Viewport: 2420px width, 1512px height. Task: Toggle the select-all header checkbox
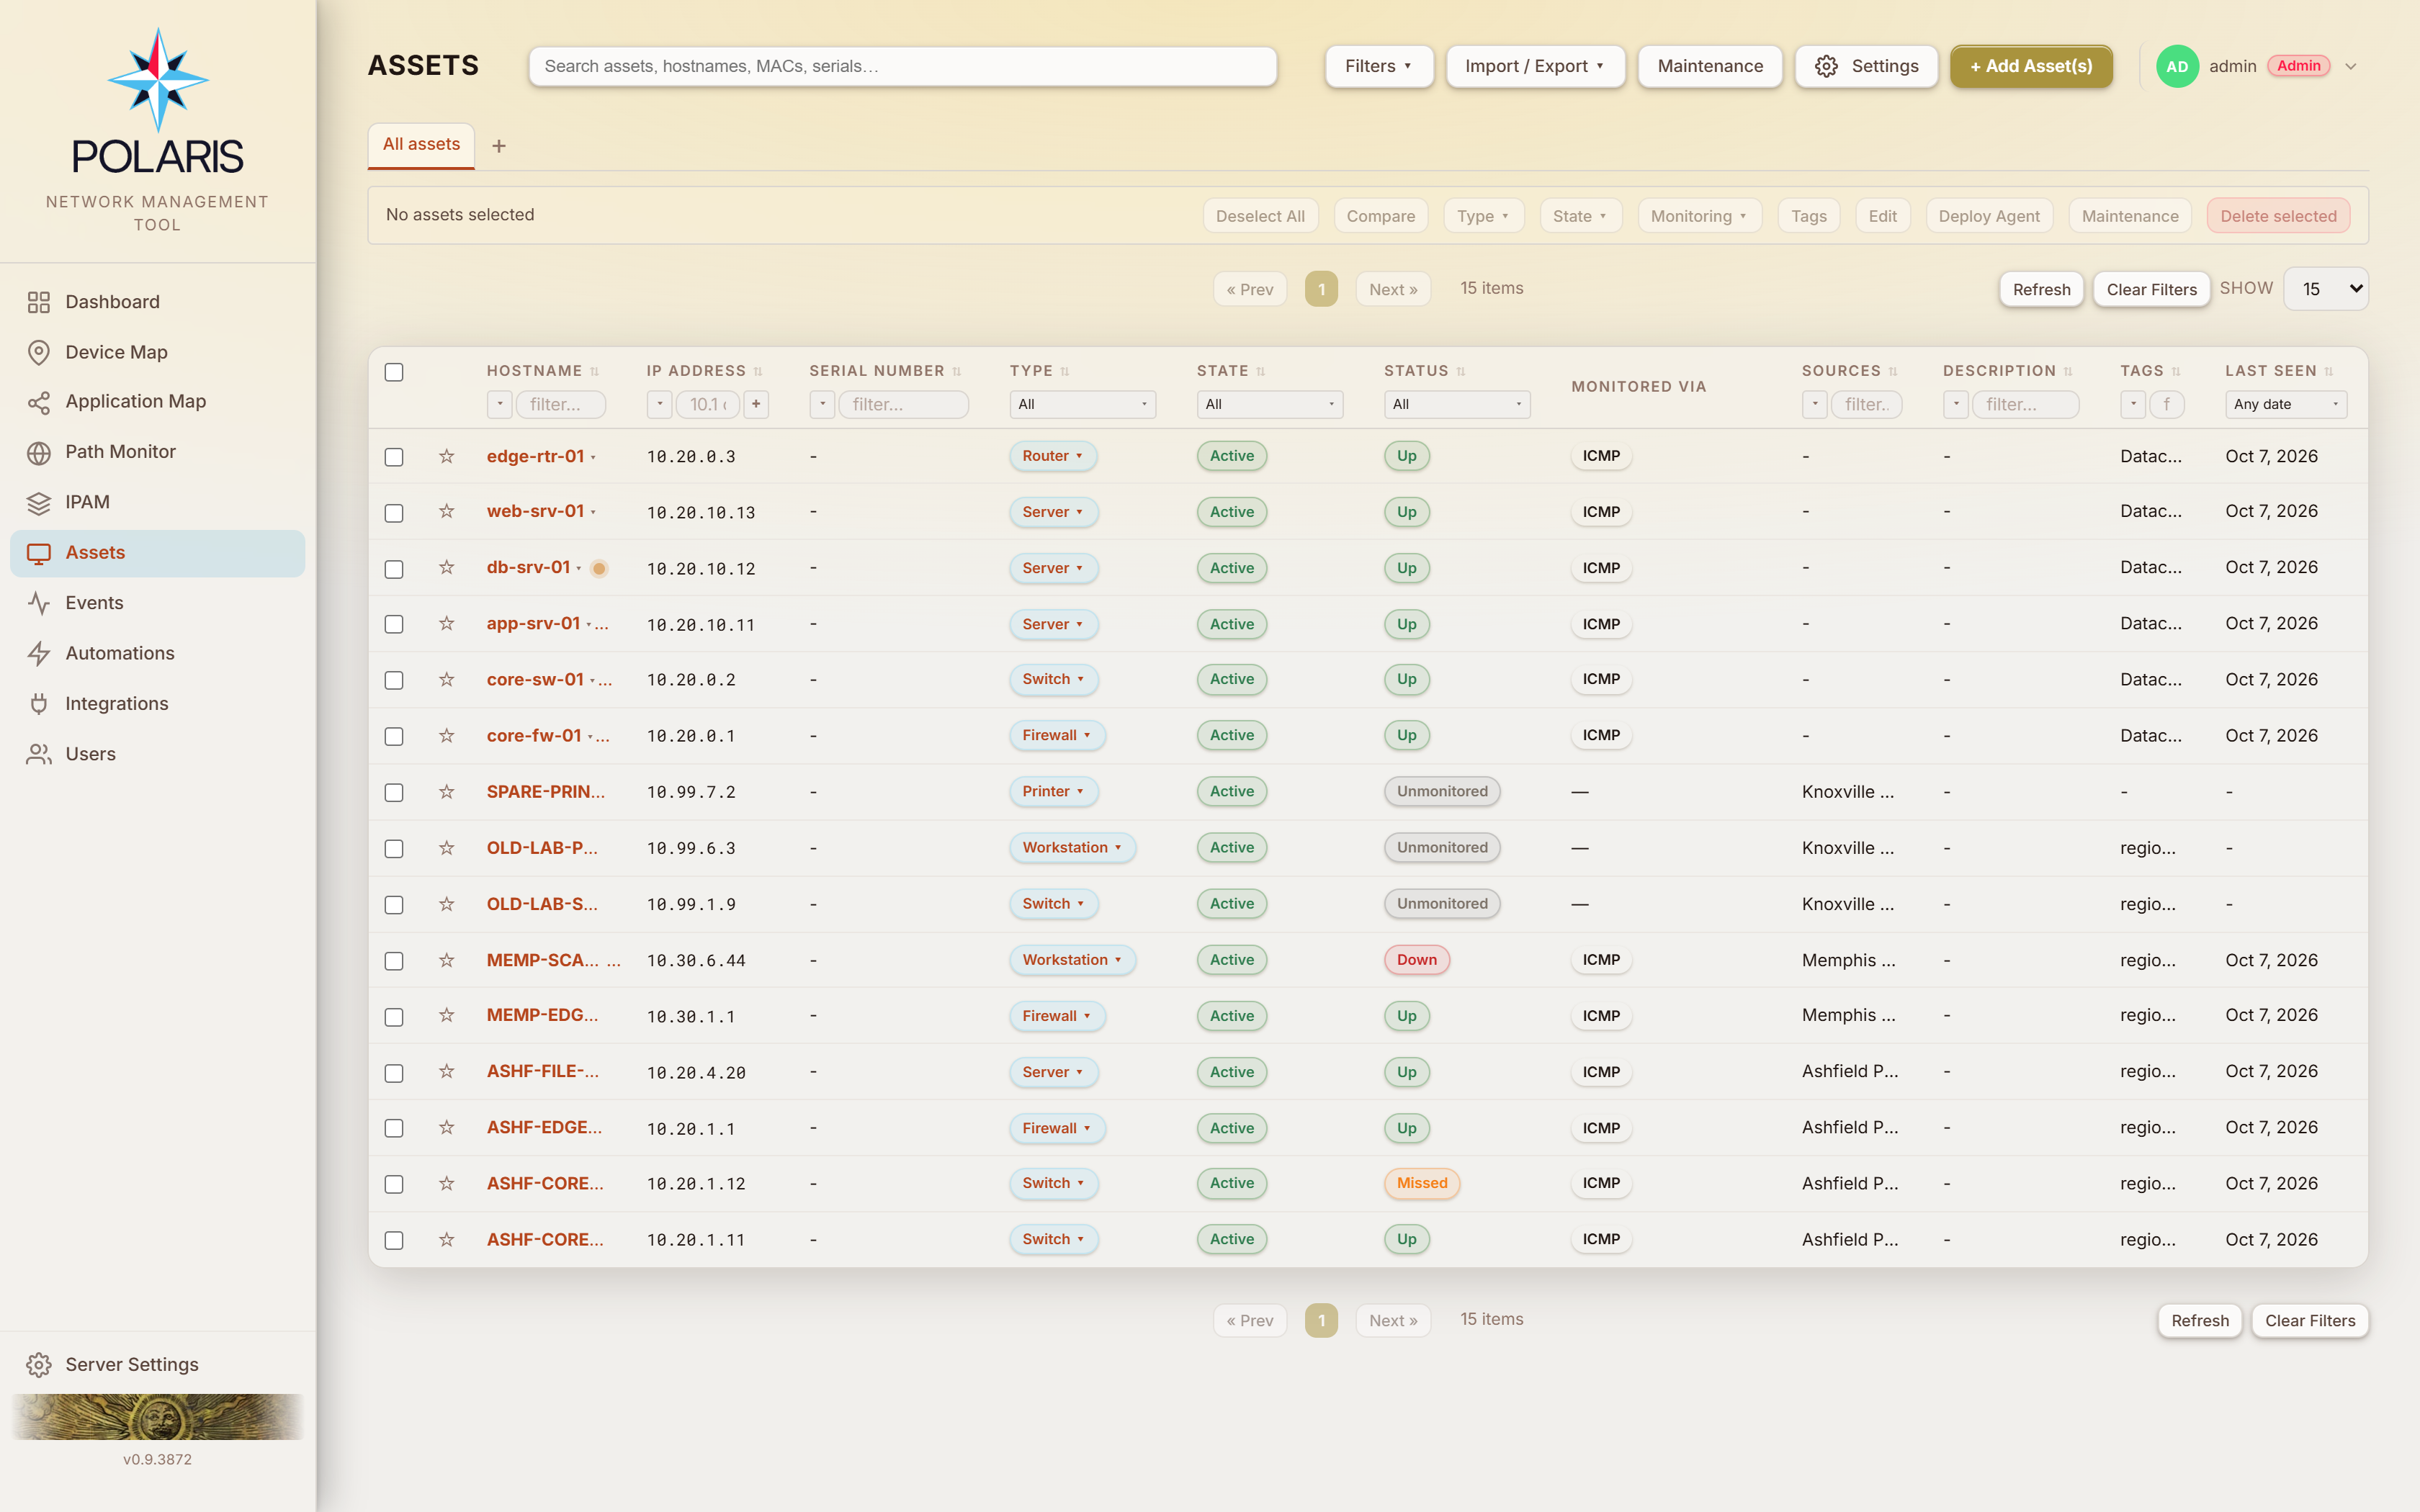click(x=394, y=372)
